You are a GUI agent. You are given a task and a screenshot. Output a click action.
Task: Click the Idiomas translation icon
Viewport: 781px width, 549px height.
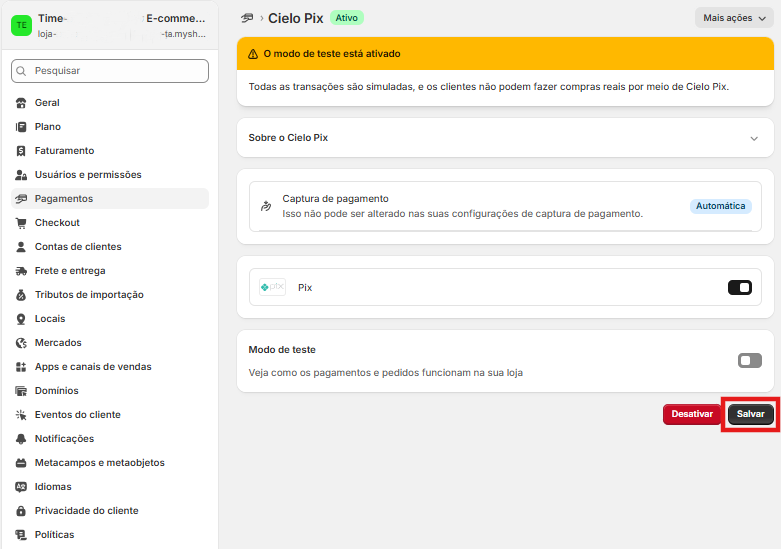[x=21, y=487]
